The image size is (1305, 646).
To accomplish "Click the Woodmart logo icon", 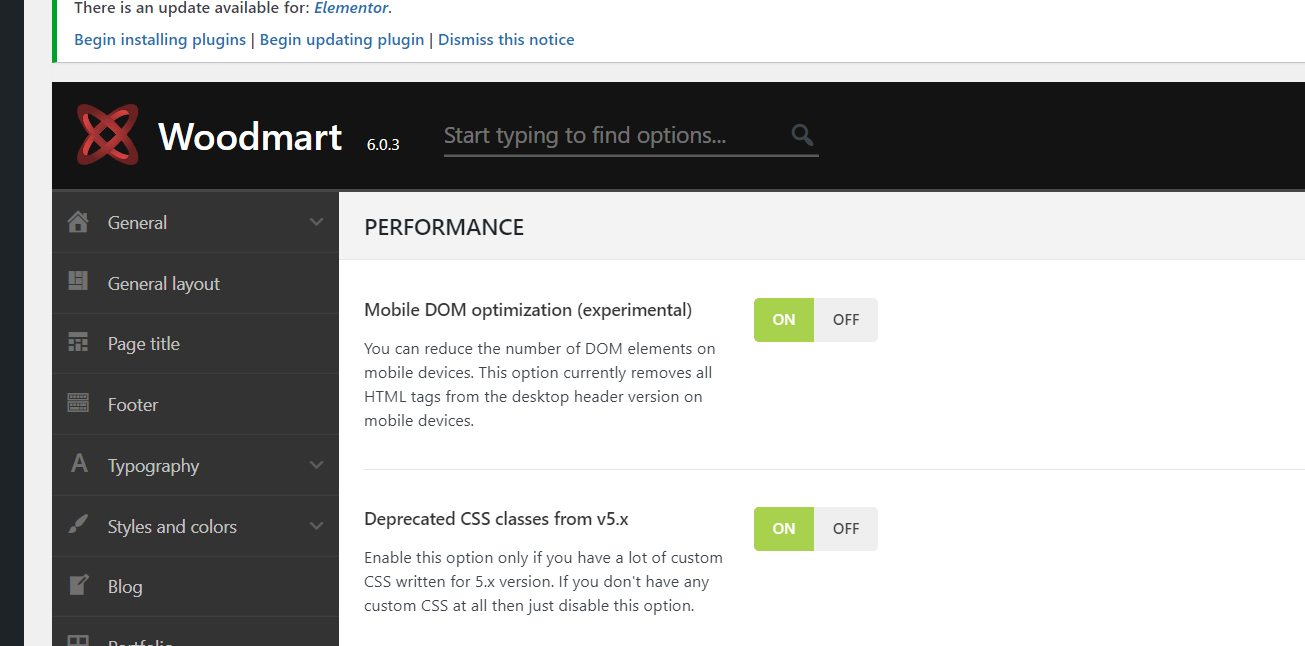I will 108,135.
